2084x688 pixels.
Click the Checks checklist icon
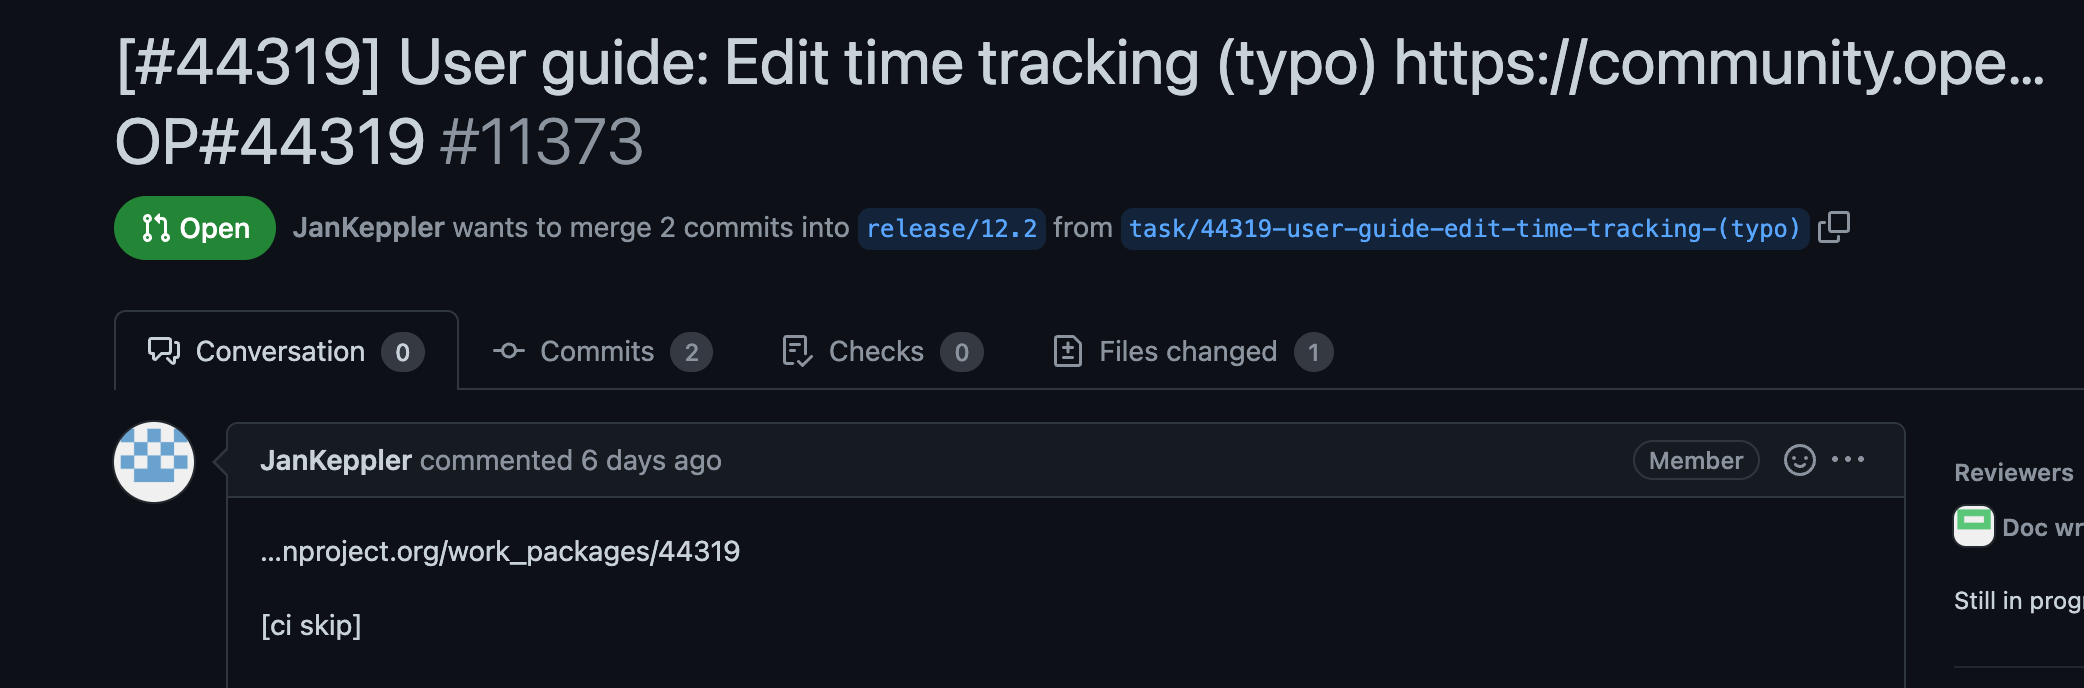(795, 351)
